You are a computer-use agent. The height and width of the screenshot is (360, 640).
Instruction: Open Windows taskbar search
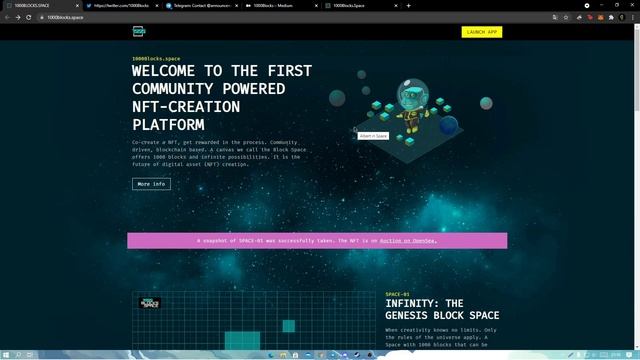click(18, 355)
